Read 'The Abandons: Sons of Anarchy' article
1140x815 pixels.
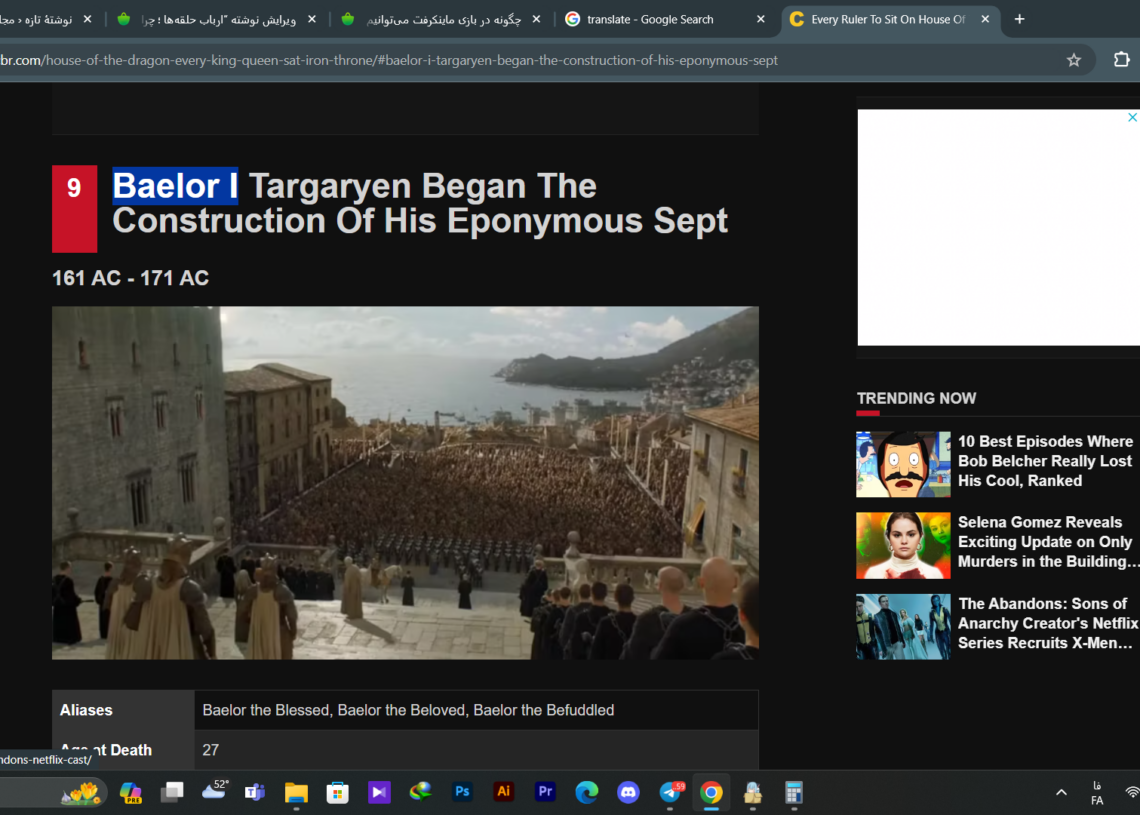pos(1048,623)
